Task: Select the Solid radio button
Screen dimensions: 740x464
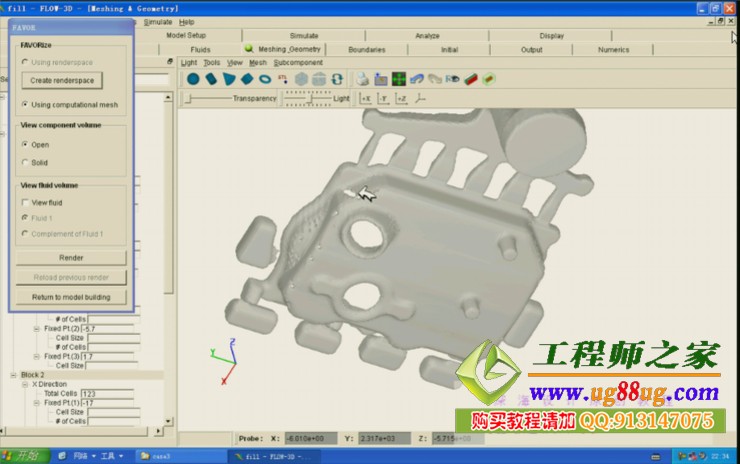Action: 25,162
